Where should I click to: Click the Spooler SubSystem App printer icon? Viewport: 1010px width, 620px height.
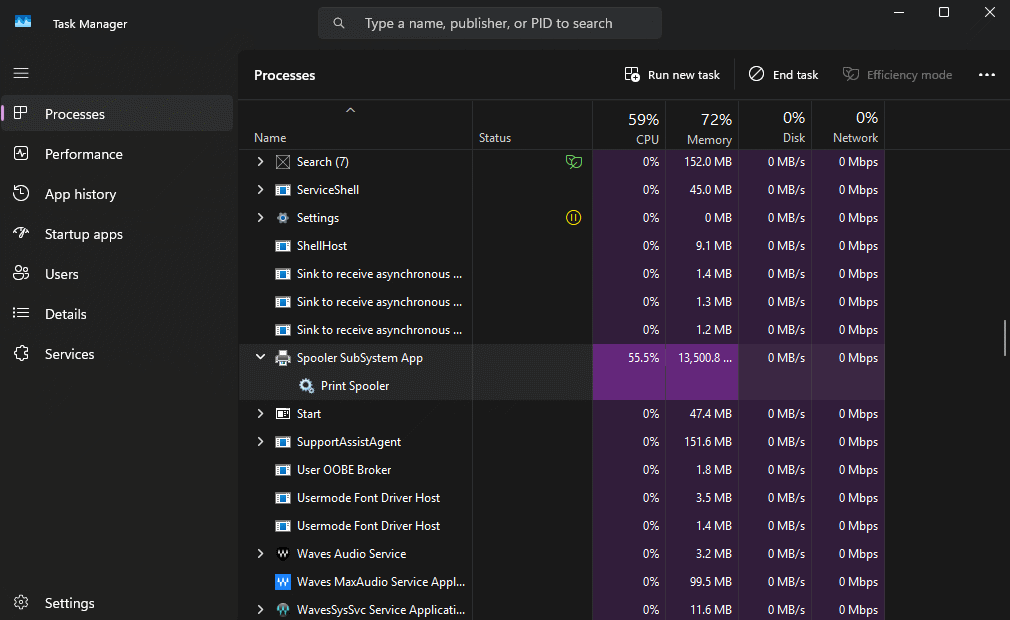tap(283, 358)
